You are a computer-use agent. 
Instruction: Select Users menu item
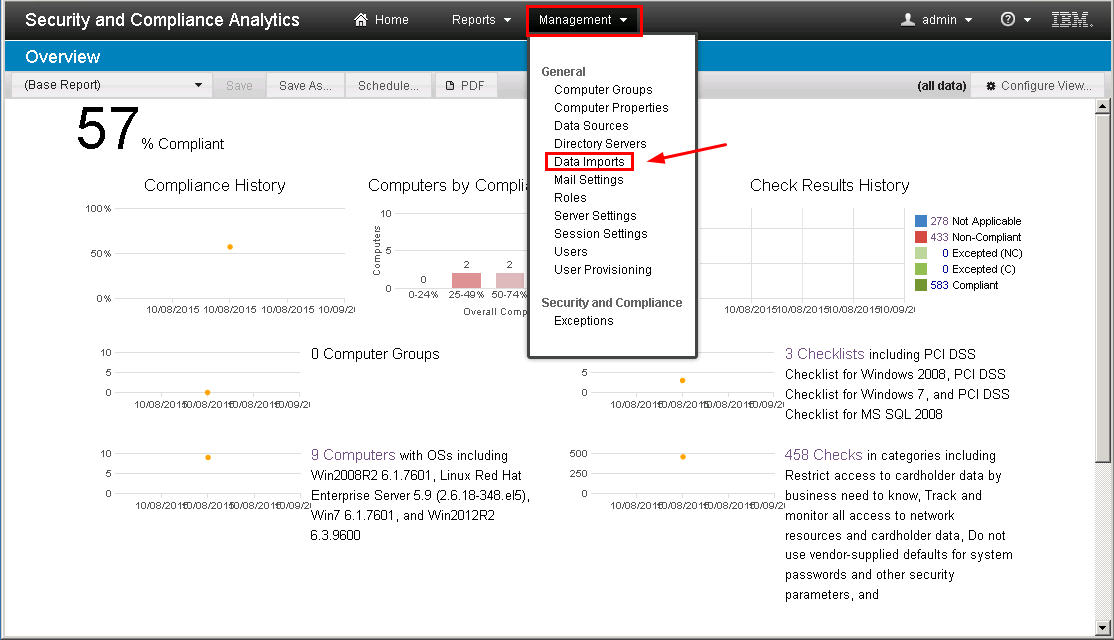[x=570, y=251]
